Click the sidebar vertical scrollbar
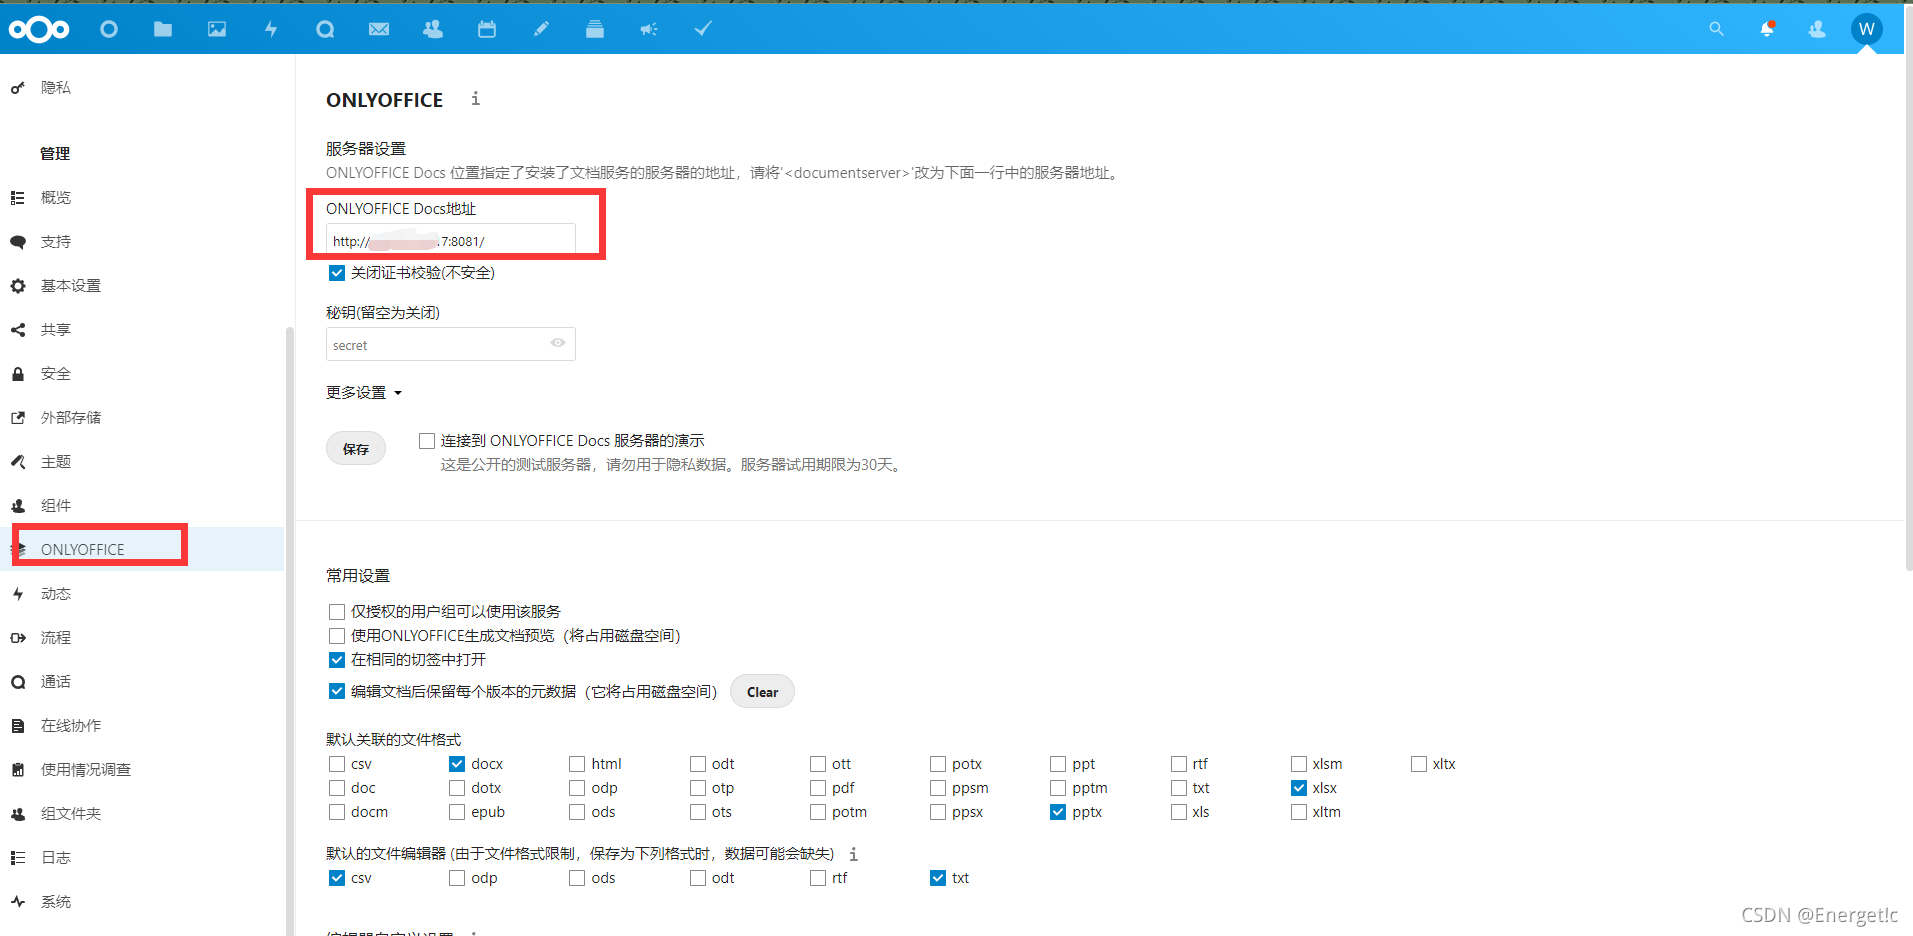 click(290, 630)
